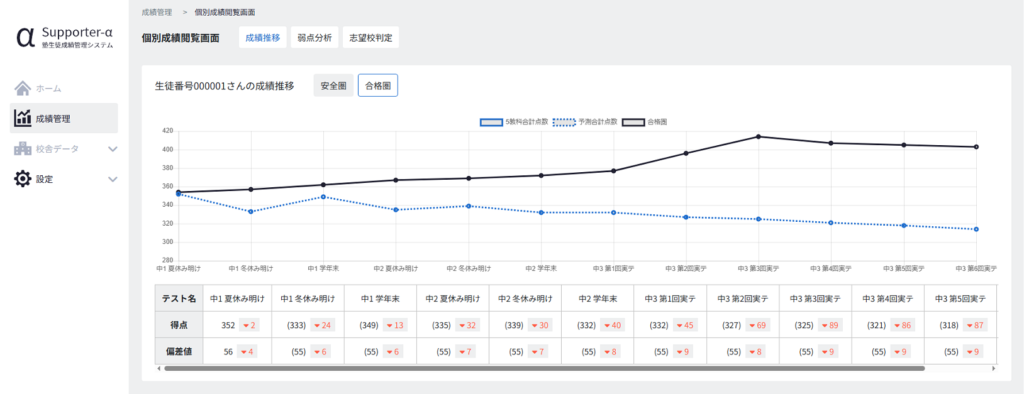Open the 志望校判定 tab
1024x394 pixels.
tap(370, 37)
